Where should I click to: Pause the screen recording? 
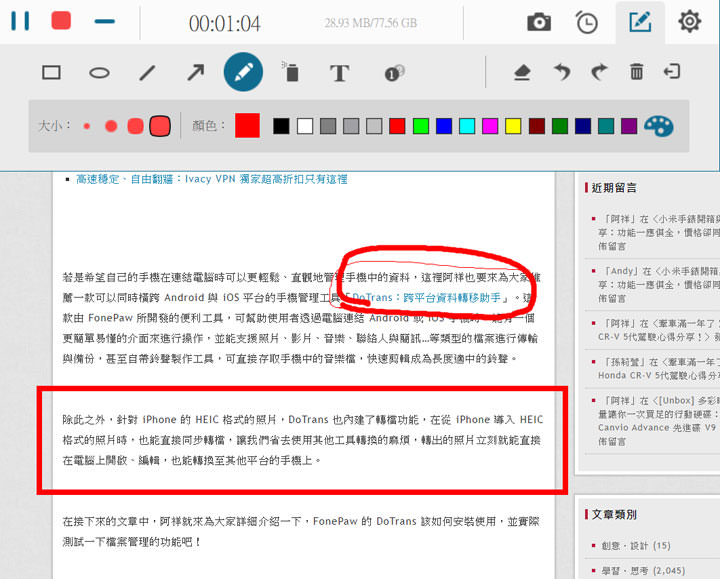click(20, 21)
